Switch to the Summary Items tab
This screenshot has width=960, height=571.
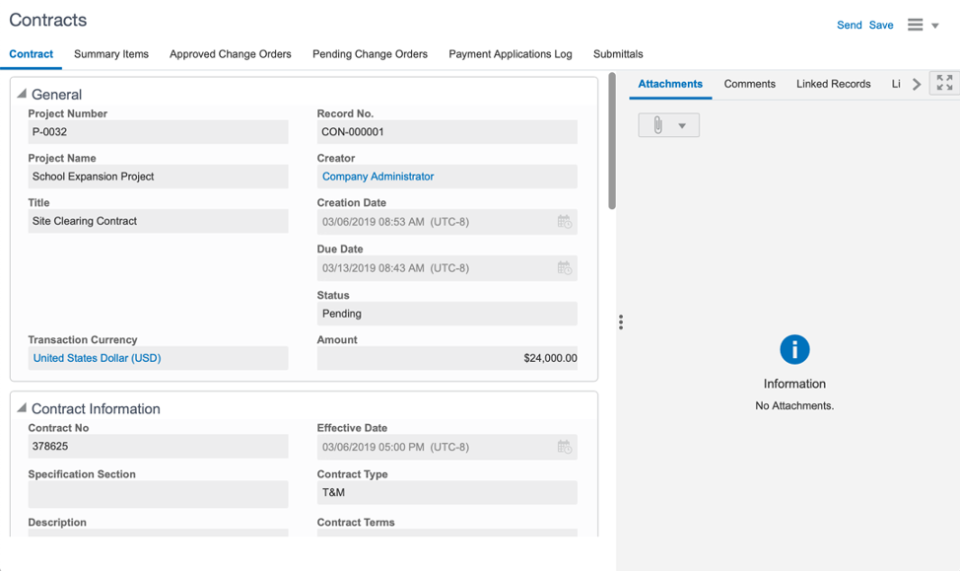click(111, 54)
